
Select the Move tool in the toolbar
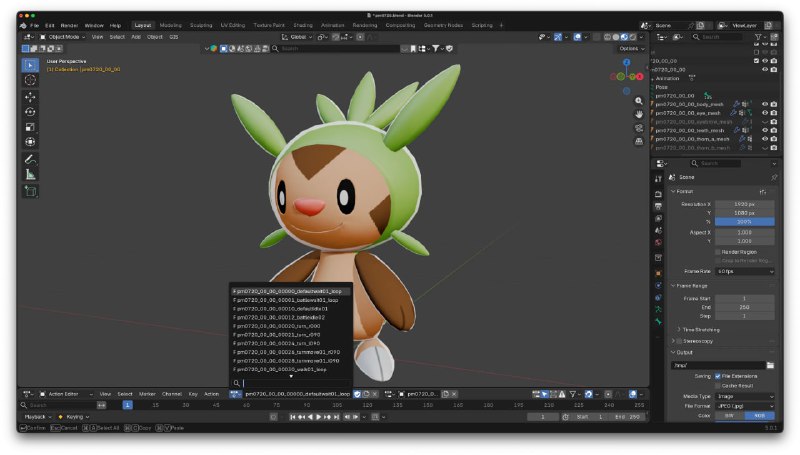tap(30, 97)
